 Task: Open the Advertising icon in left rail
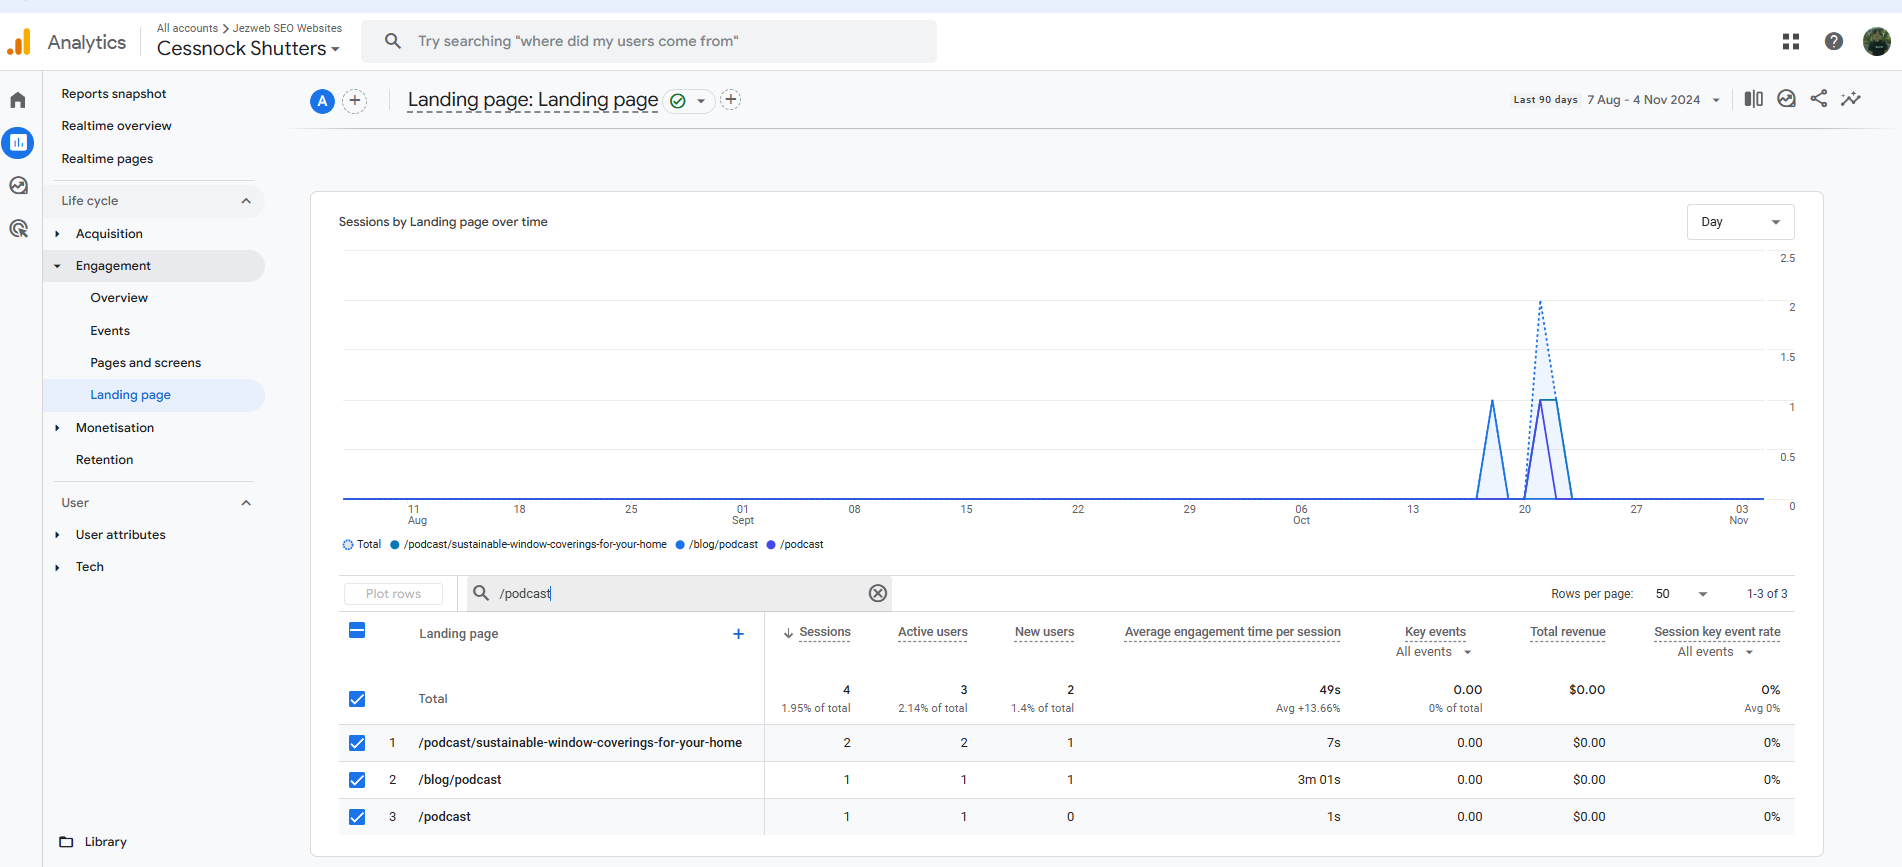(x=18, y=229)
